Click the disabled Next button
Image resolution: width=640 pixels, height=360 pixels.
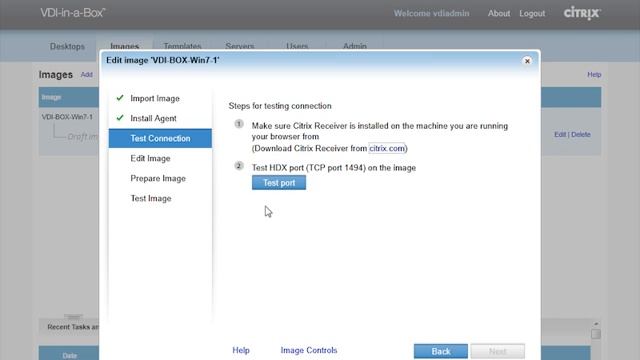click(498, 351)
